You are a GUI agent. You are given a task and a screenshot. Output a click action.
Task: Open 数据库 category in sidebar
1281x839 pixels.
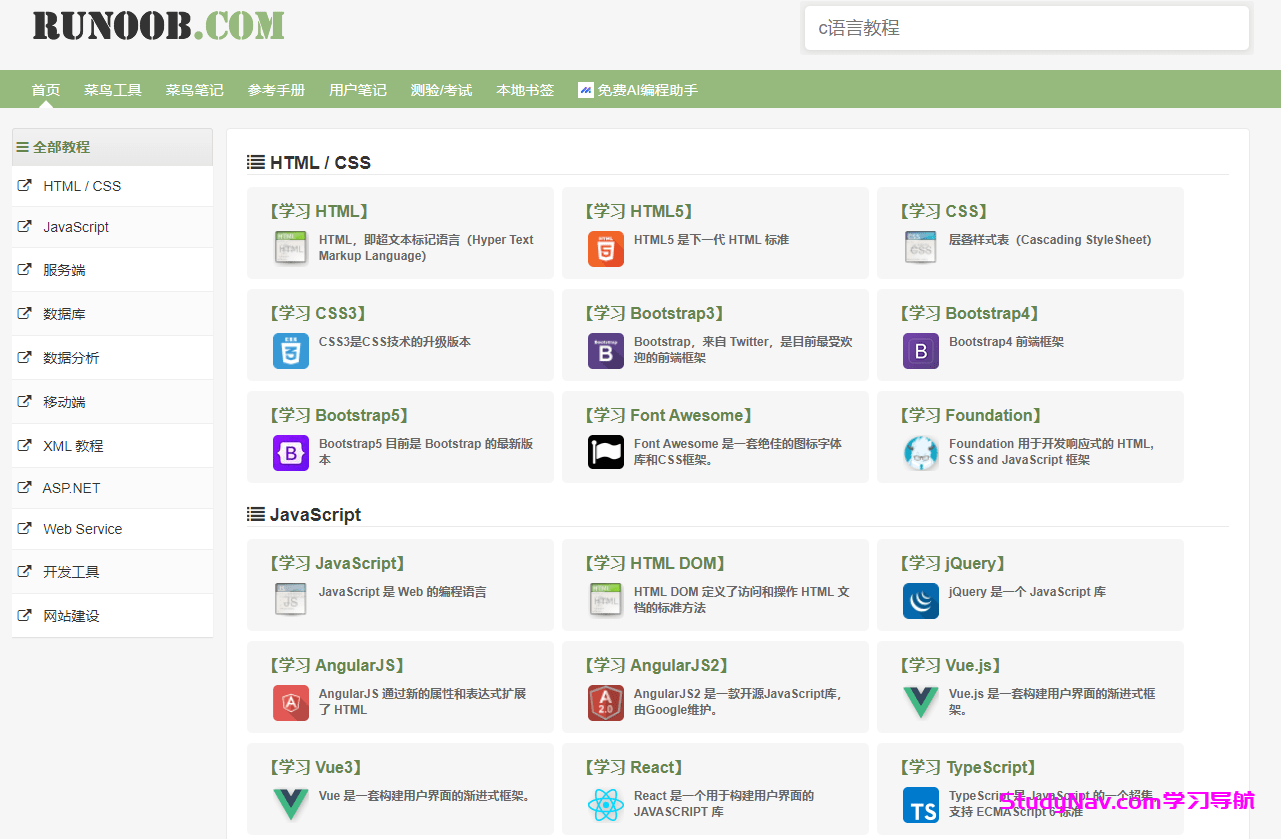(x=64, y=314)
